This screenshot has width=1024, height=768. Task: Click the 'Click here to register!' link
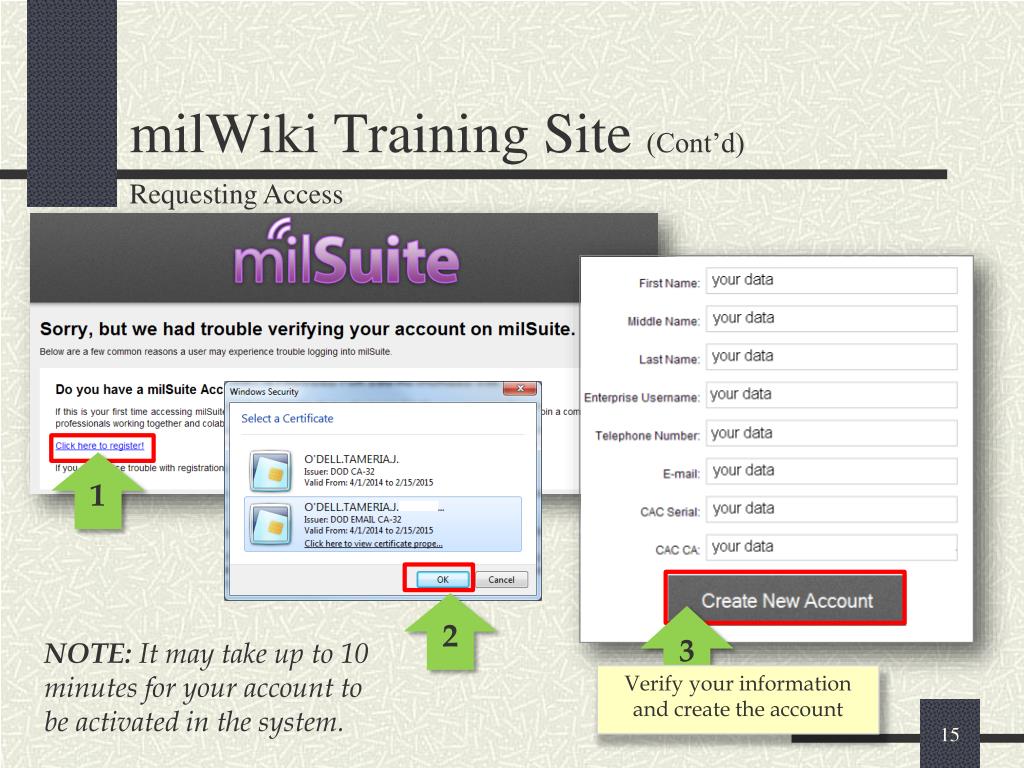tap(99, 446)
